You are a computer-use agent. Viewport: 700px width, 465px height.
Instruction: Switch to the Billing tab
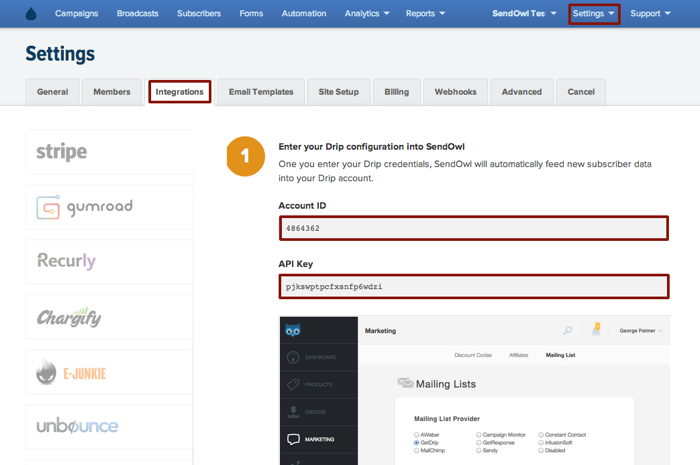(x=397, y=92)
